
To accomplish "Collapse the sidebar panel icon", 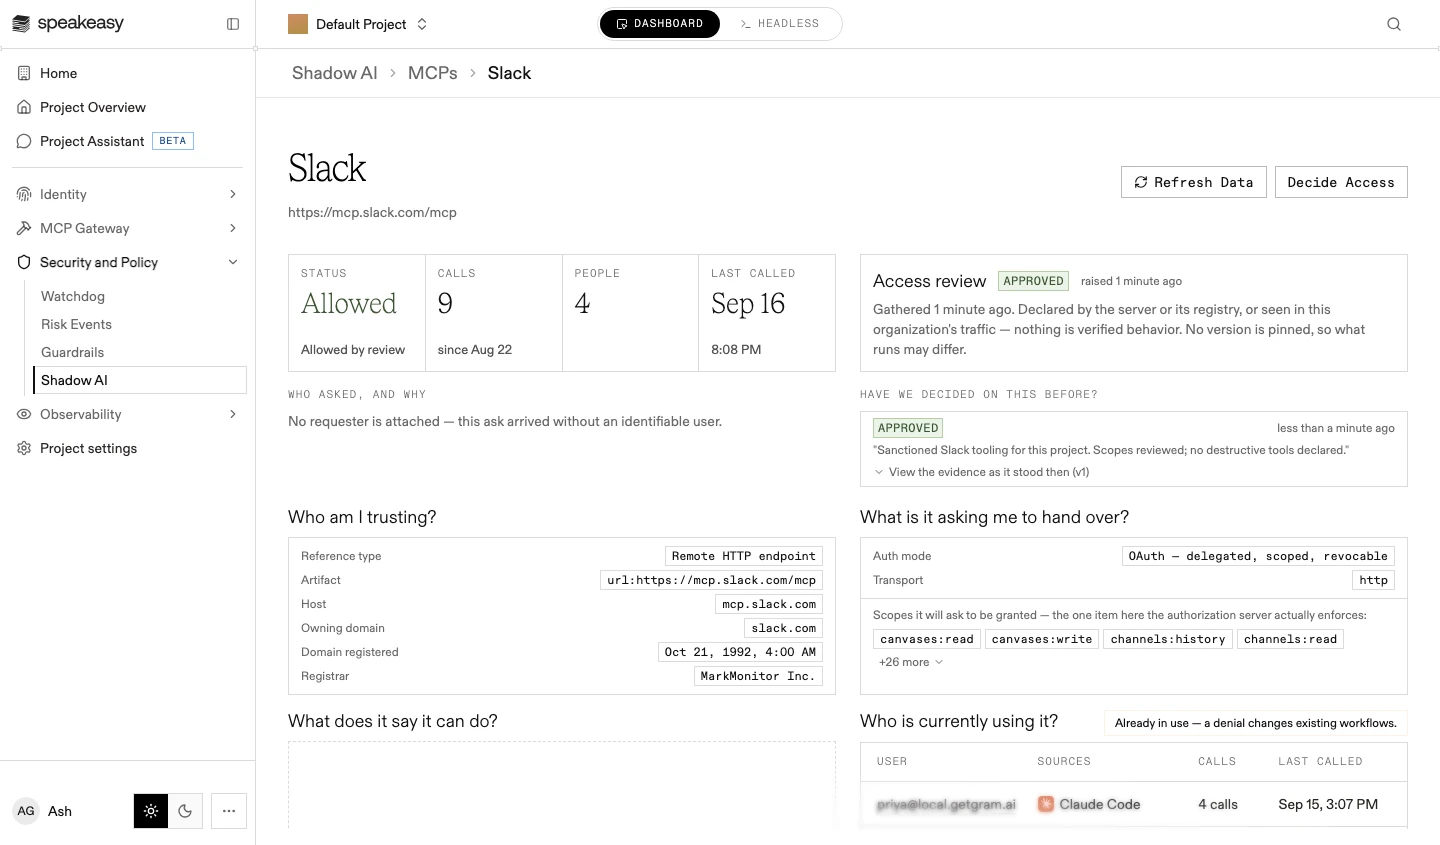I will click(233, 24).
